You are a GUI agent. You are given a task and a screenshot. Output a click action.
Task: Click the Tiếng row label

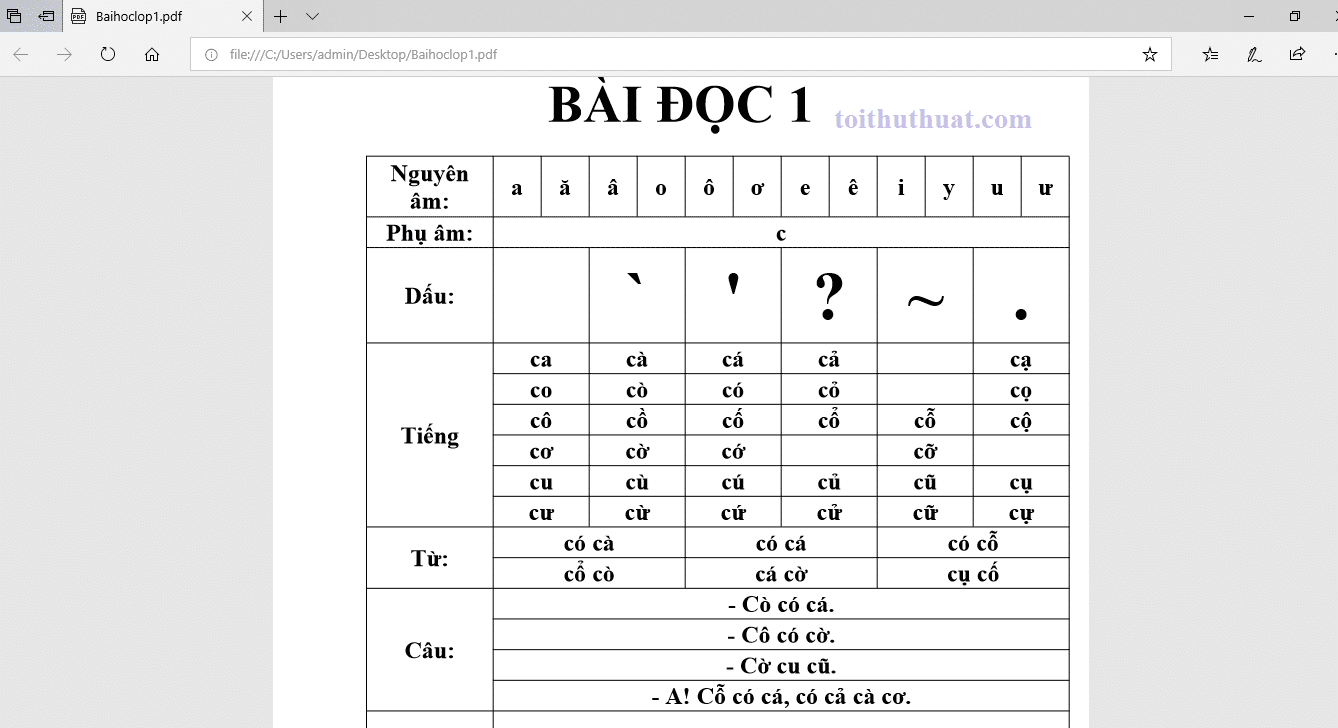click(430, 435)
